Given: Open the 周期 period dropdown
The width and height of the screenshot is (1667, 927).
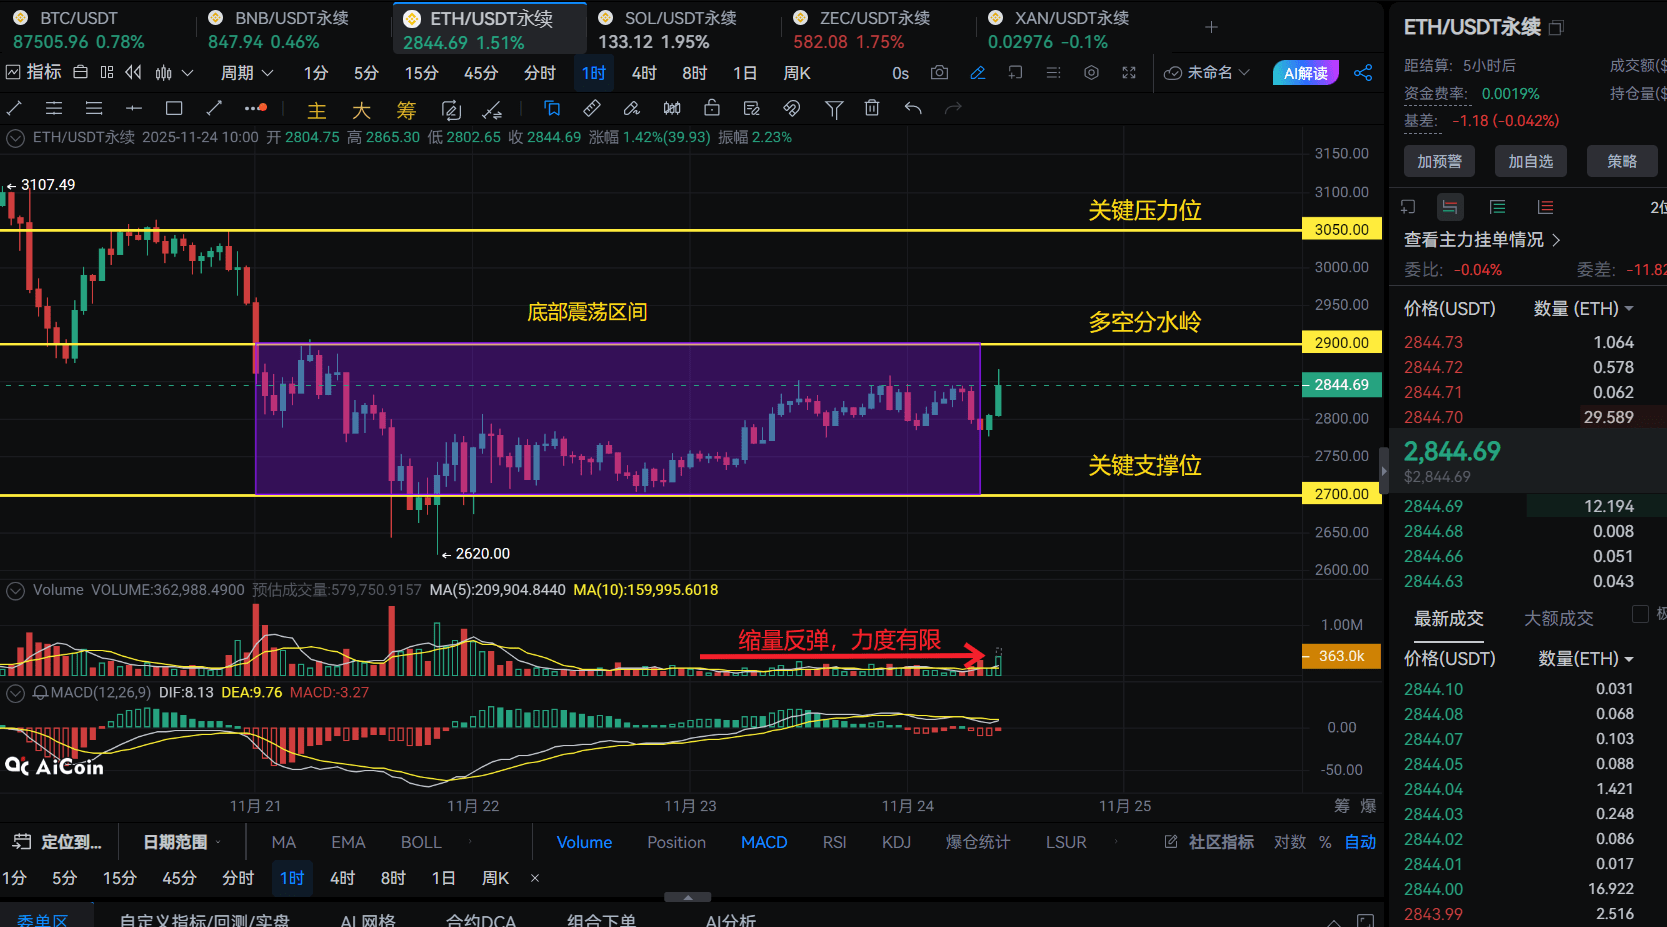Looking at the screenshot, I should point(247,72).
